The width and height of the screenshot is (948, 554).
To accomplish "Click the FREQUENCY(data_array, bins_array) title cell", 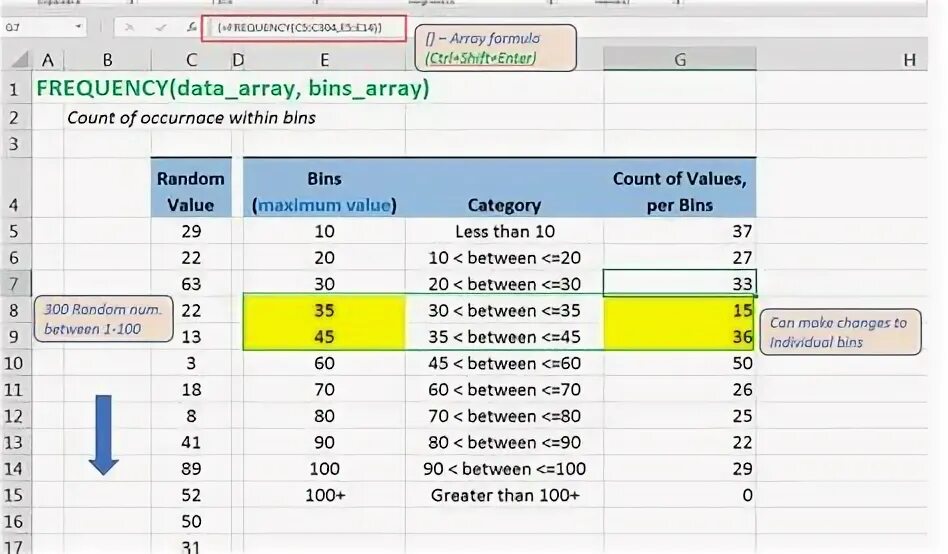I will 233,89.
